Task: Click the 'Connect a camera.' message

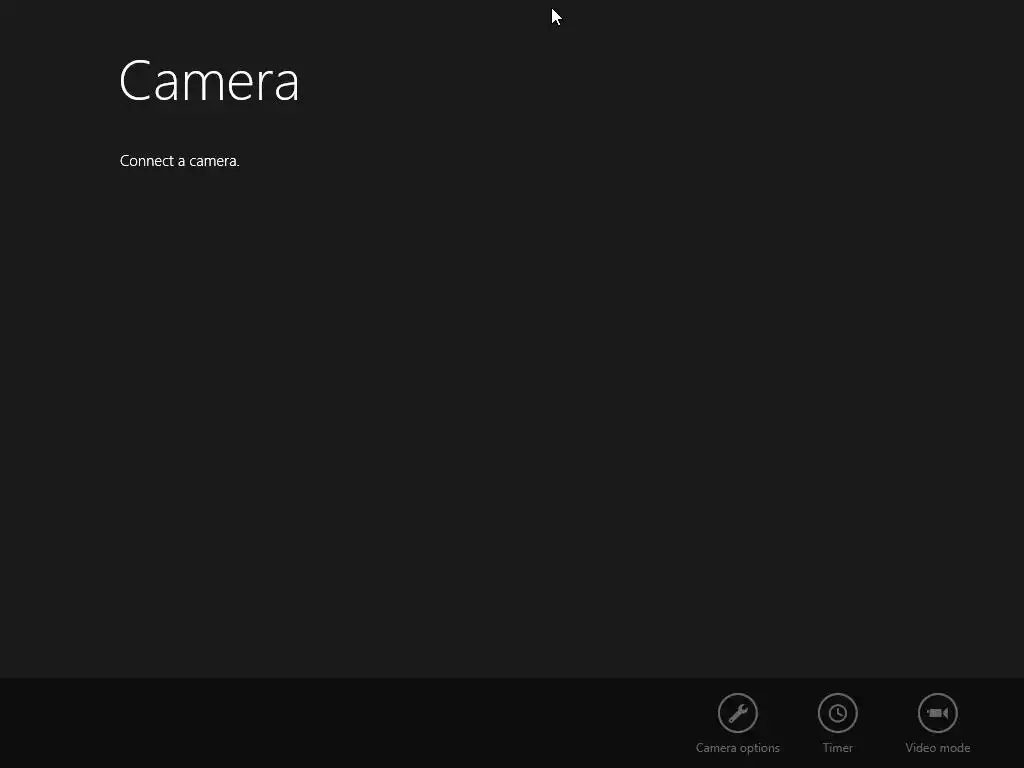Action: [180, 161]
